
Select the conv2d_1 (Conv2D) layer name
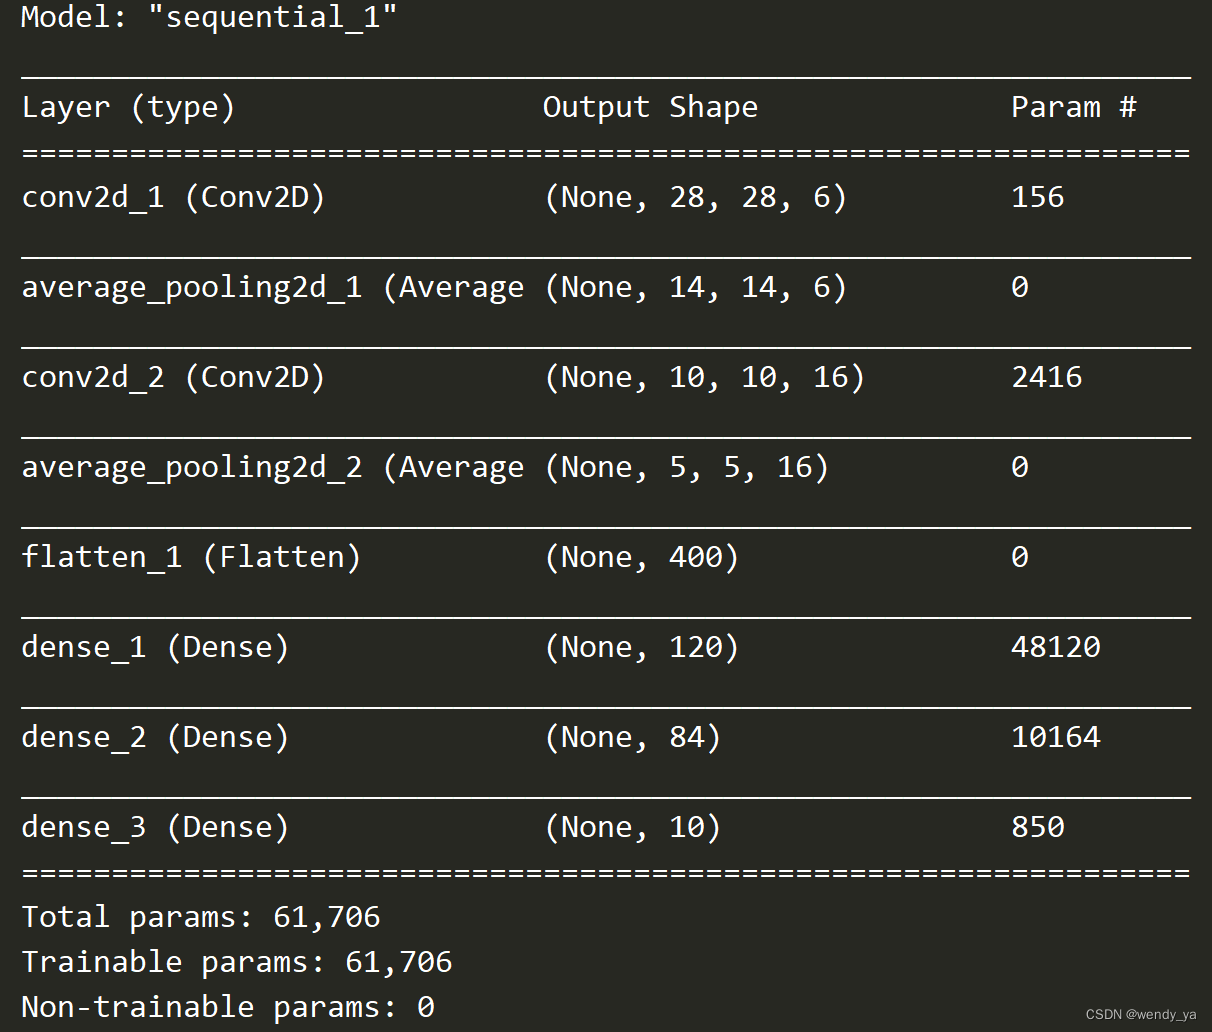tap(173, 198)
